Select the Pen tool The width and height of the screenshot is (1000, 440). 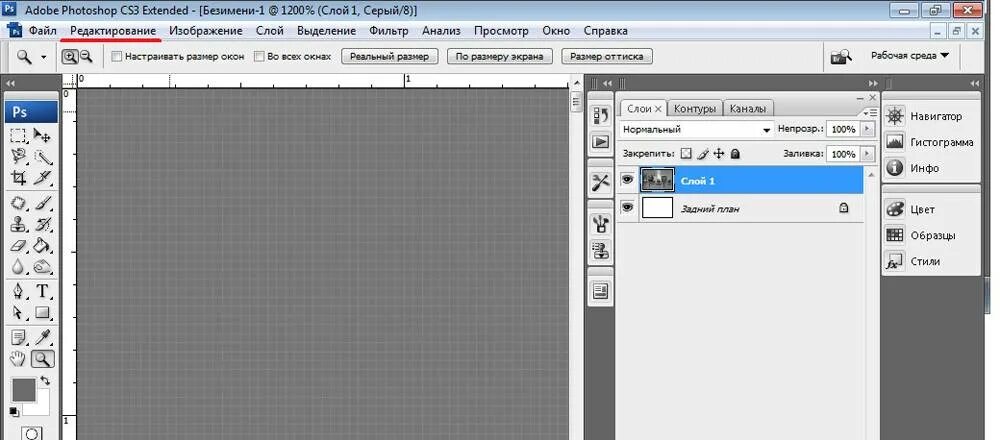pyautogui.click(x=18, y=292)
